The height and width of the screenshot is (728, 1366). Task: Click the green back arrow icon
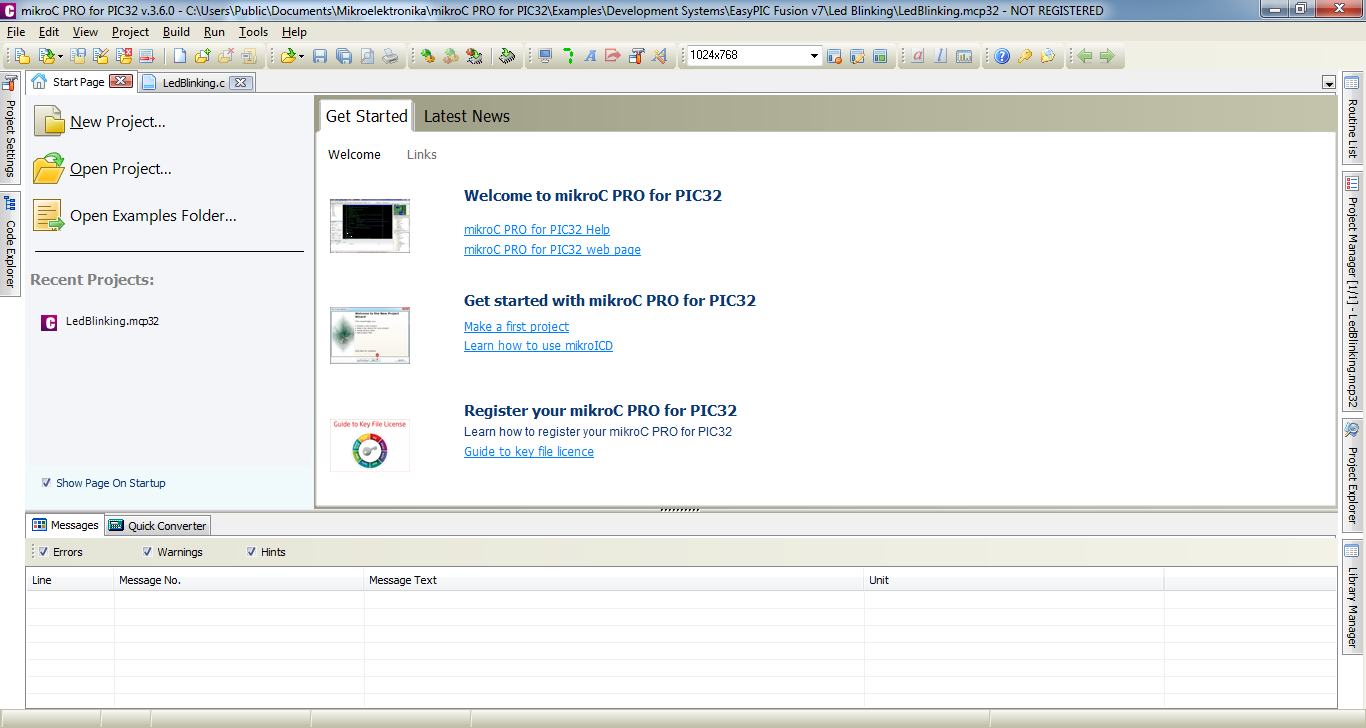1085,56
